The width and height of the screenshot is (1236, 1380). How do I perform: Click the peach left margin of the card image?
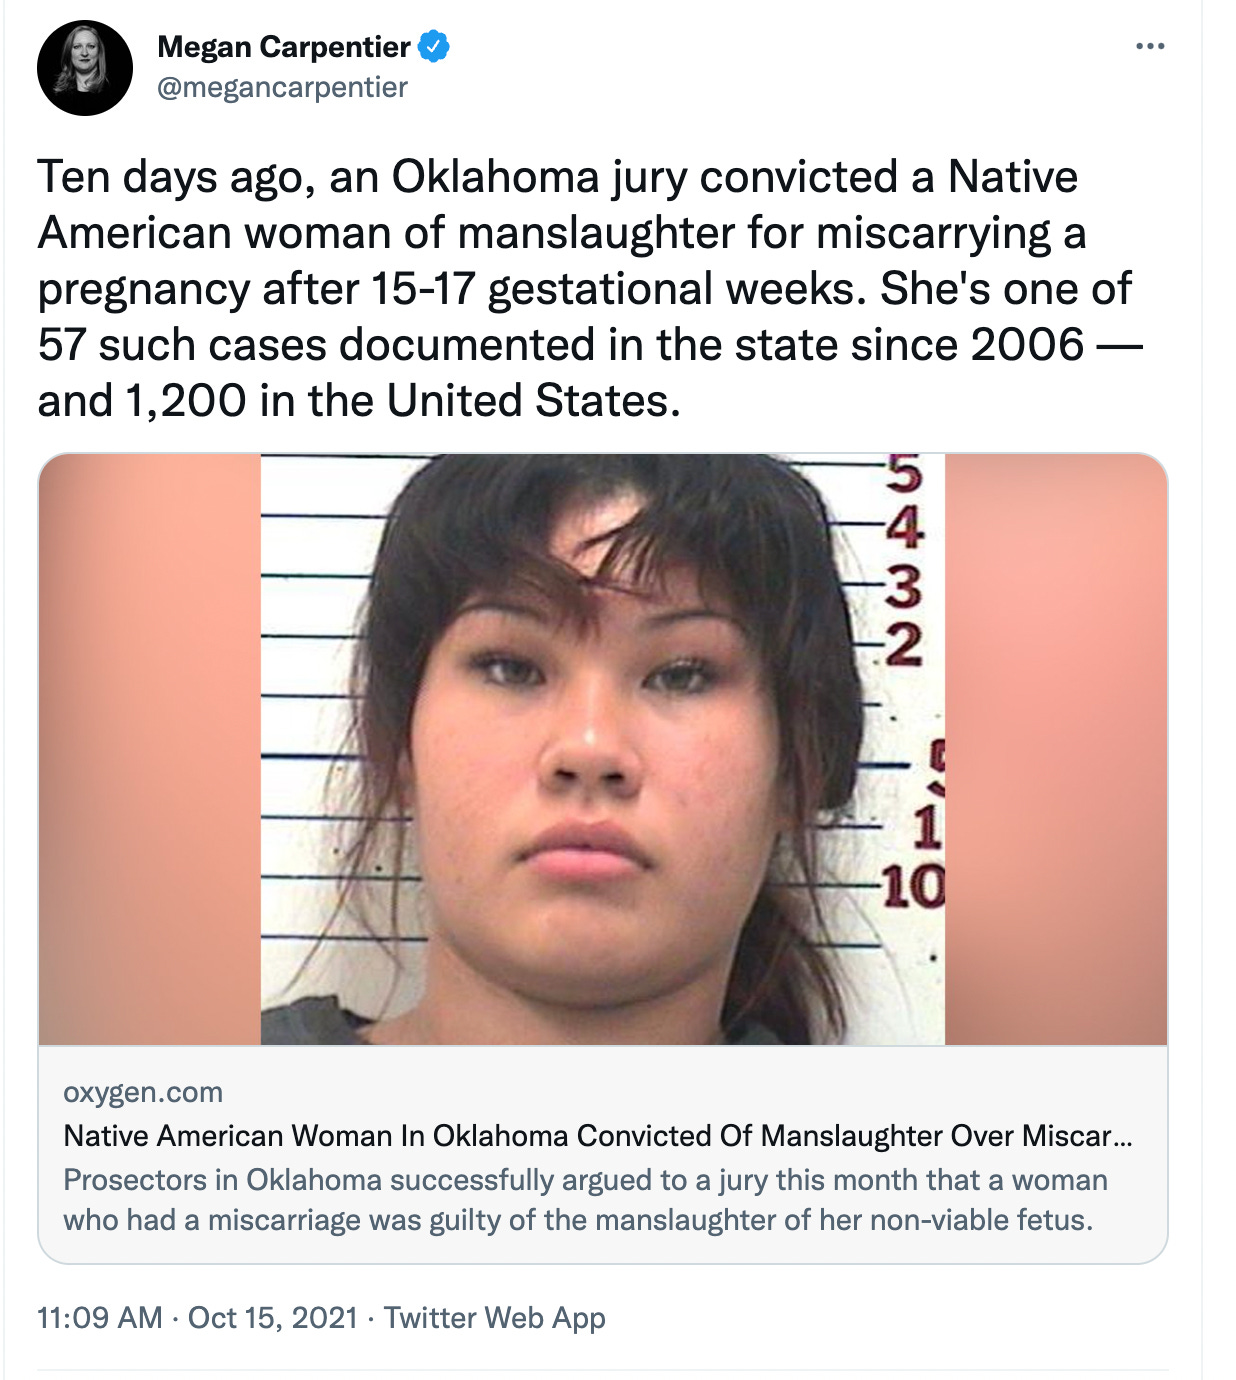click(x=150, y=749)
